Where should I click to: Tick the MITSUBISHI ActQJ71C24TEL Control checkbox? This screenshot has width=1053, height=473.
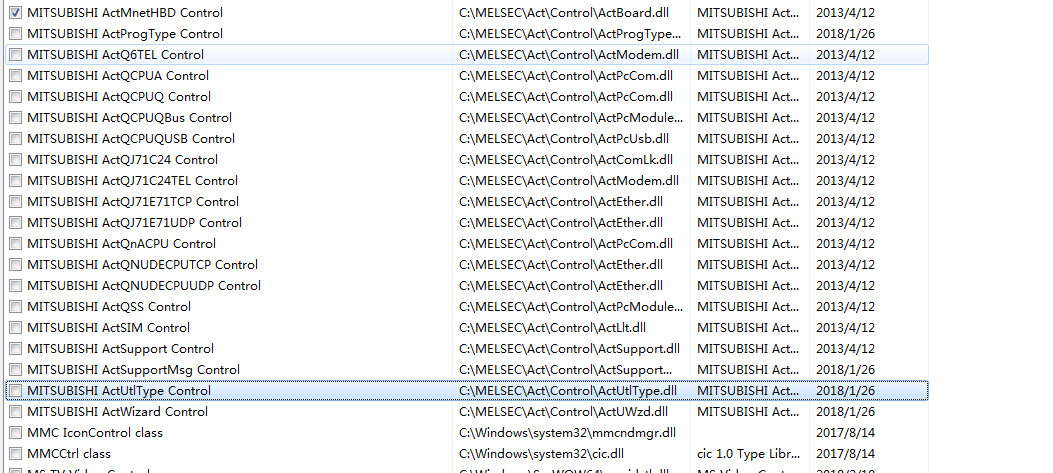[15, 181]
